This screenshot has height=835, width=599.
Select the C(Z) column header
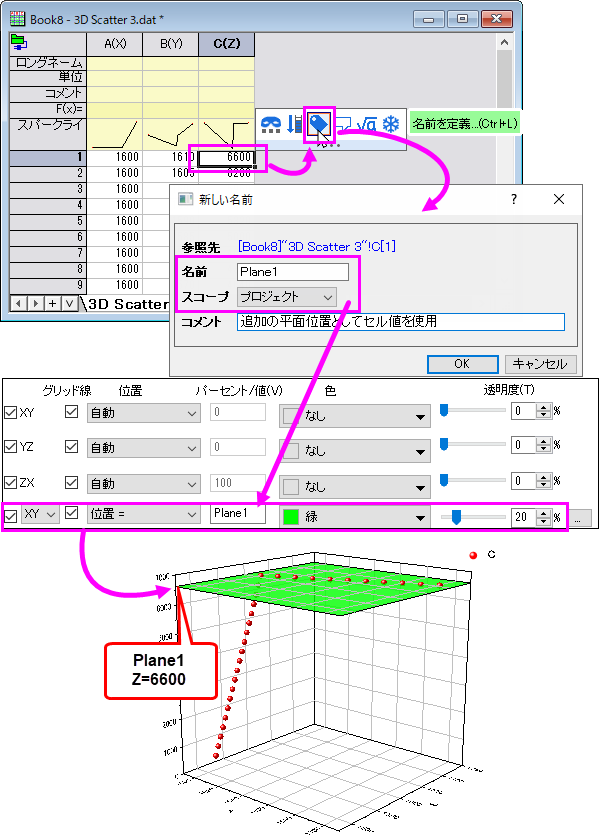(226, 44)
